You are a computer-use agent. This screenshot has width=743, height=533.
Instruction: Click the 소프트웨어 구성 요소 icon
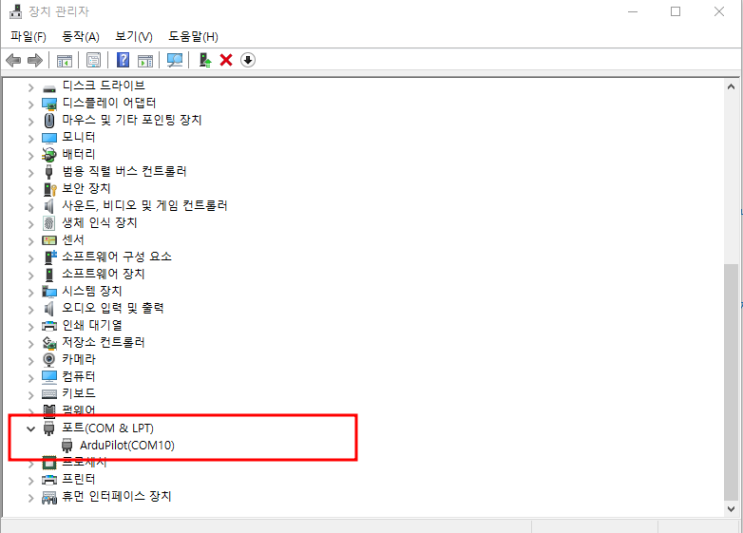coord(50,257)
